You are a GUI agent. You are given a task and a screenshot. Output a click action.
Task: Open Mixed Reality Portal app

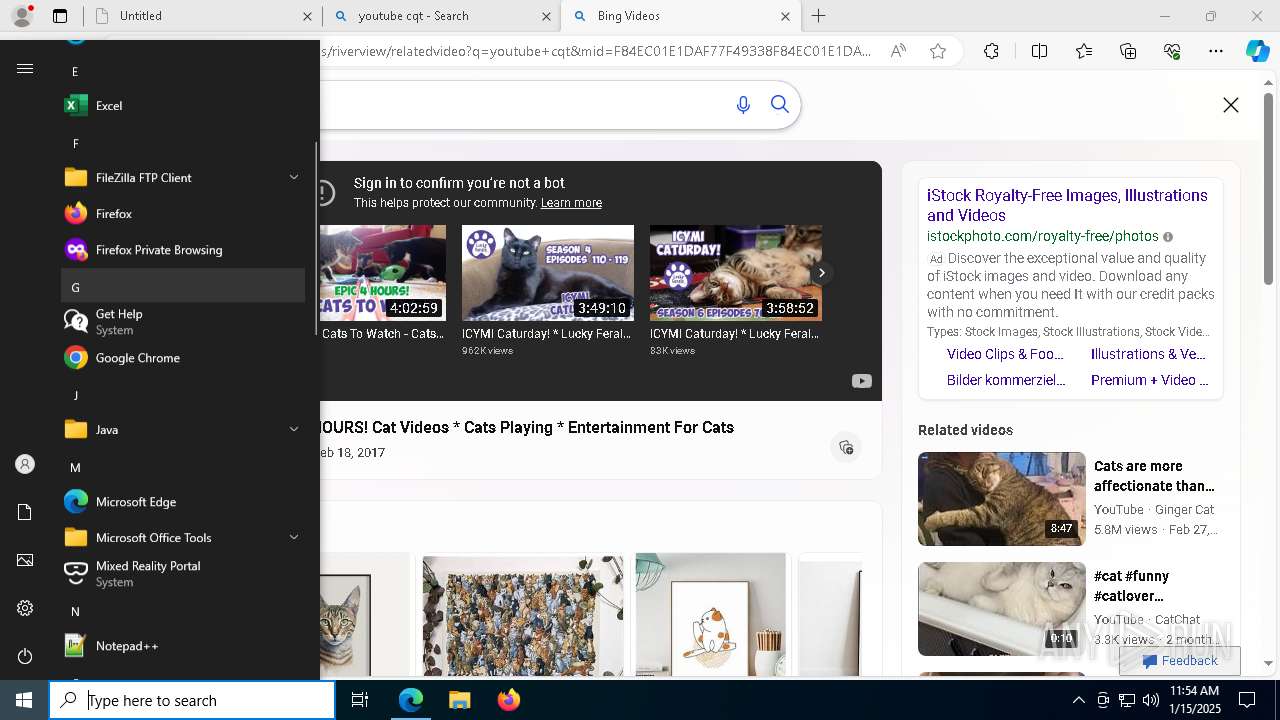coord(183,573)
